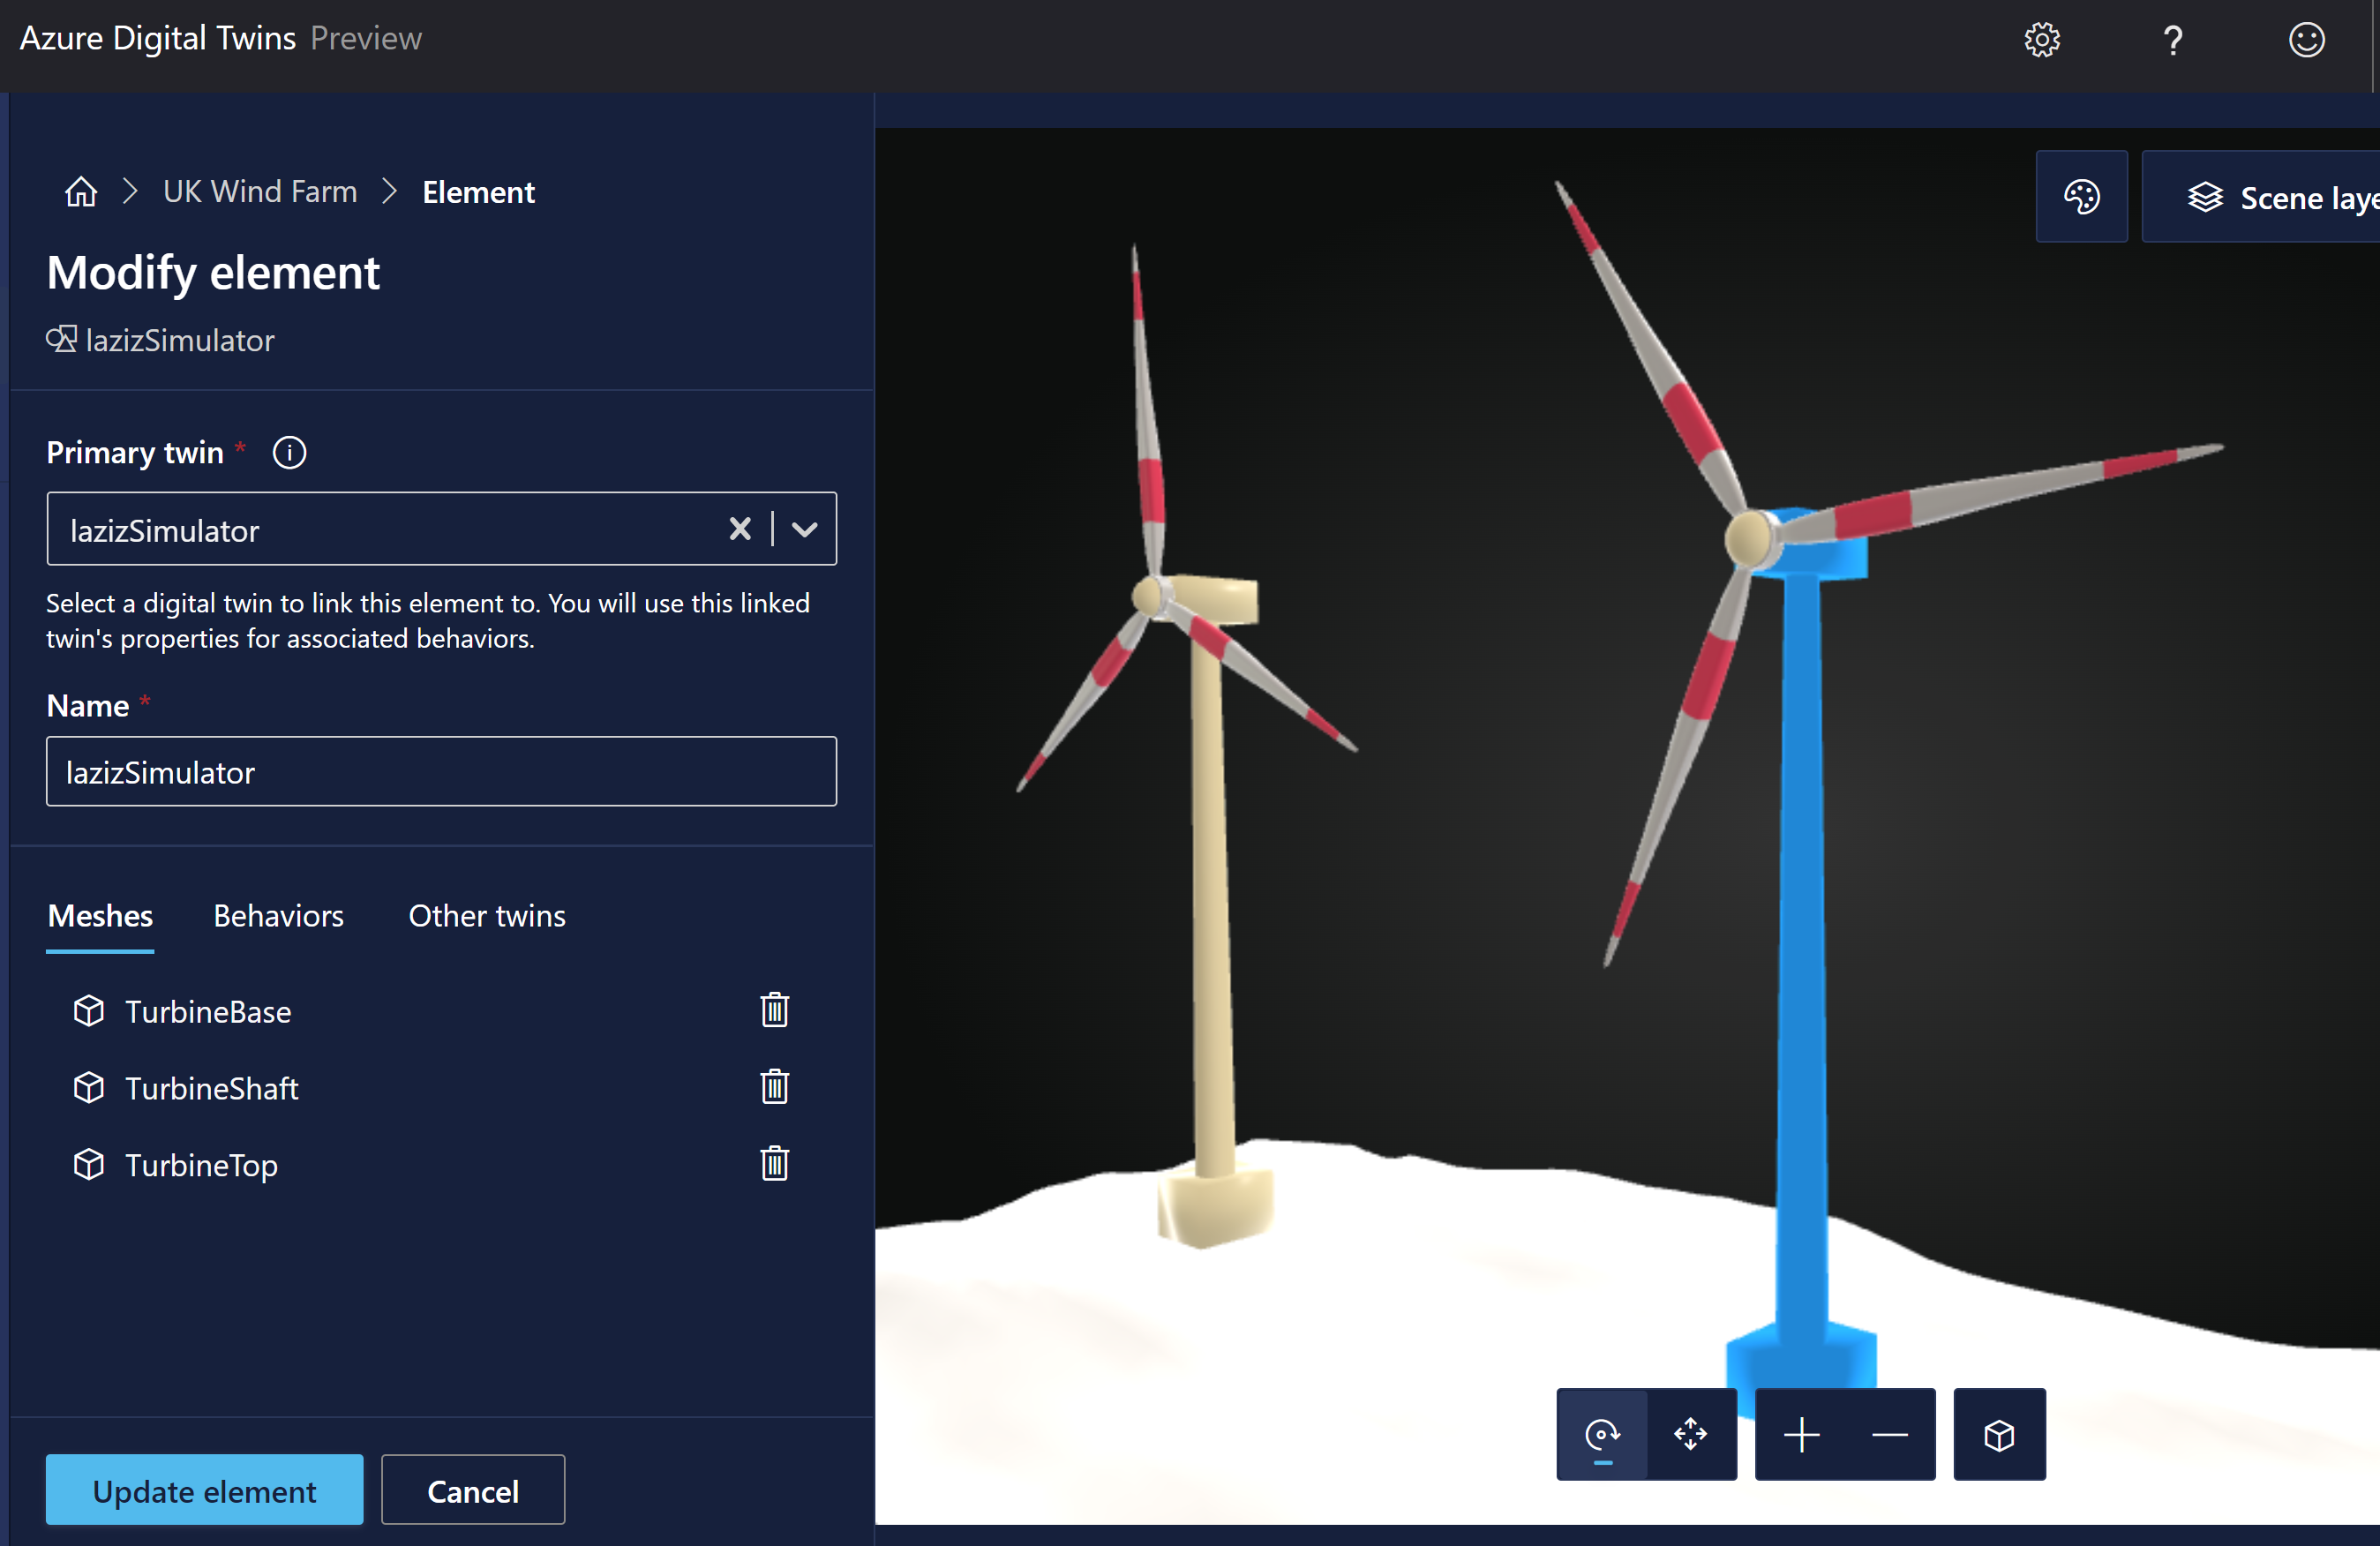
Task: Remove the TurbineShaft mesh
Action: point(774,1087)
